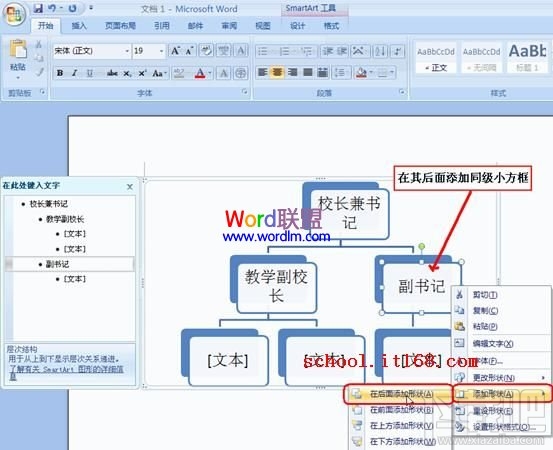The image size is (553, 450).
Task: Align text right
Action: pos(292,73)
